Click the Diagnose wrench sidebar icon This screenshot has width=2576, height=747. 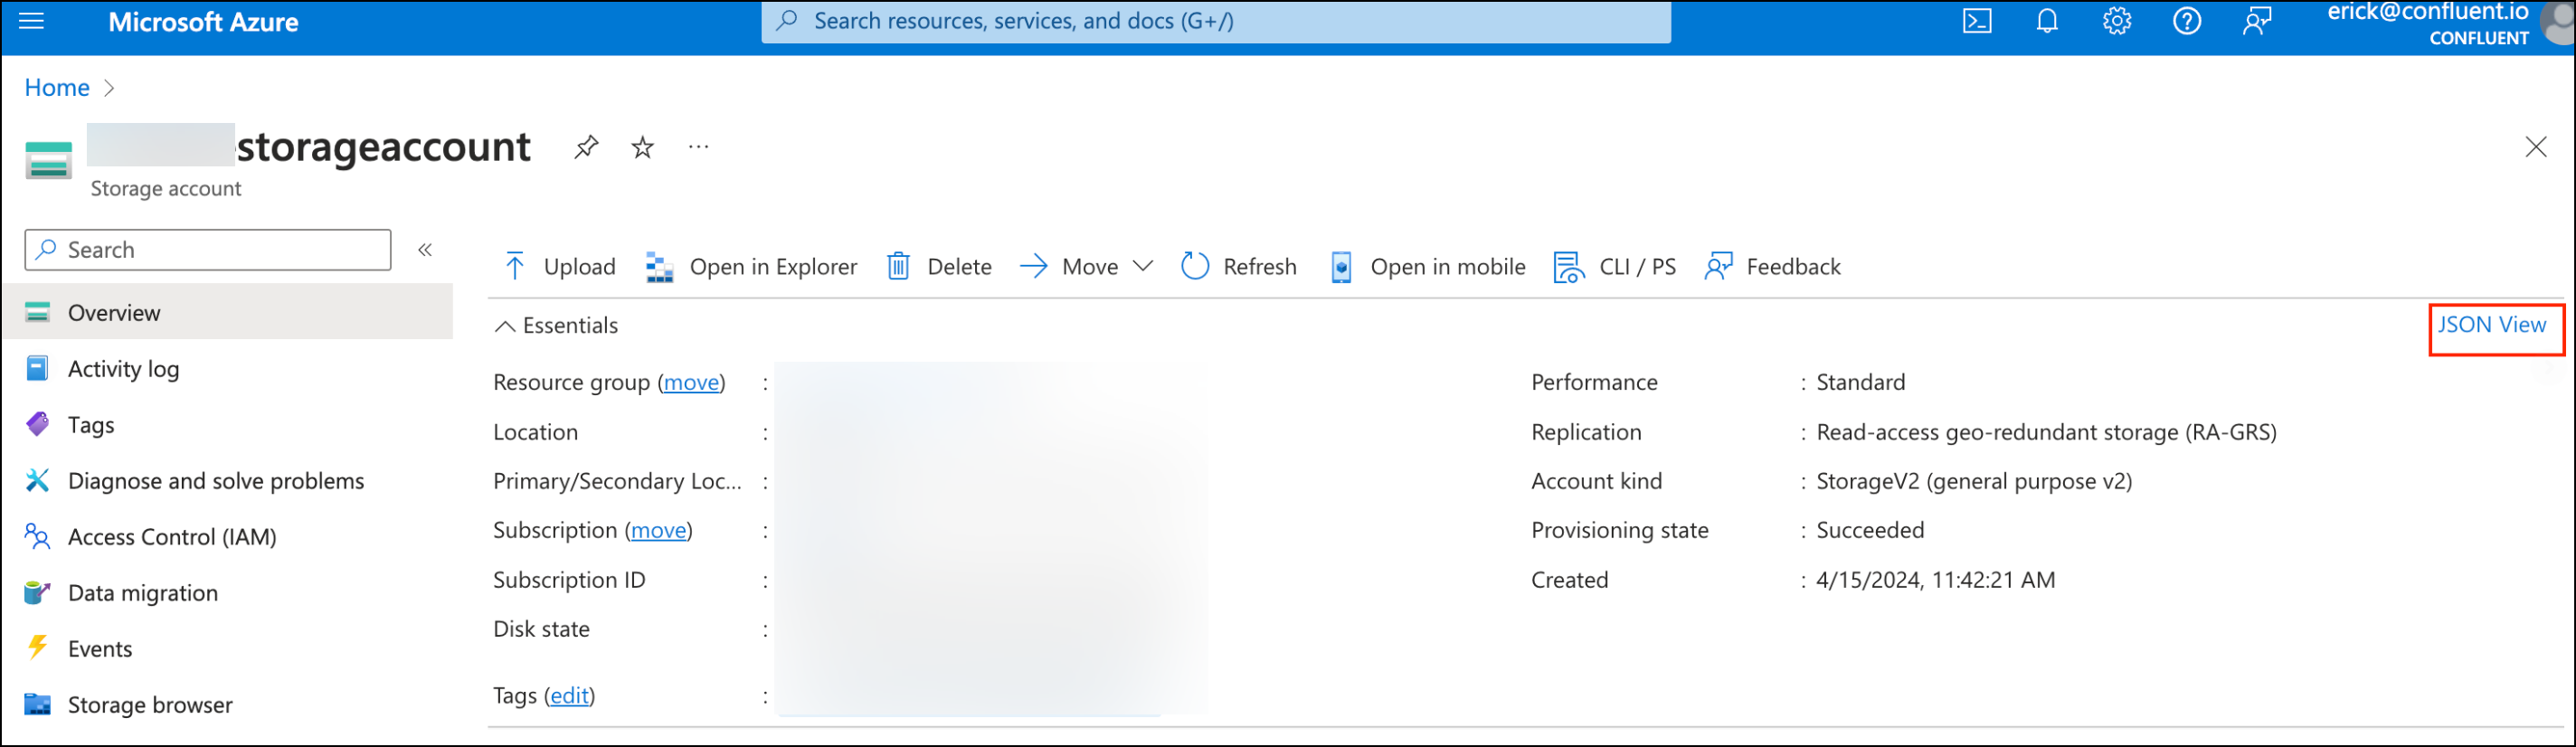click(37, 481)
